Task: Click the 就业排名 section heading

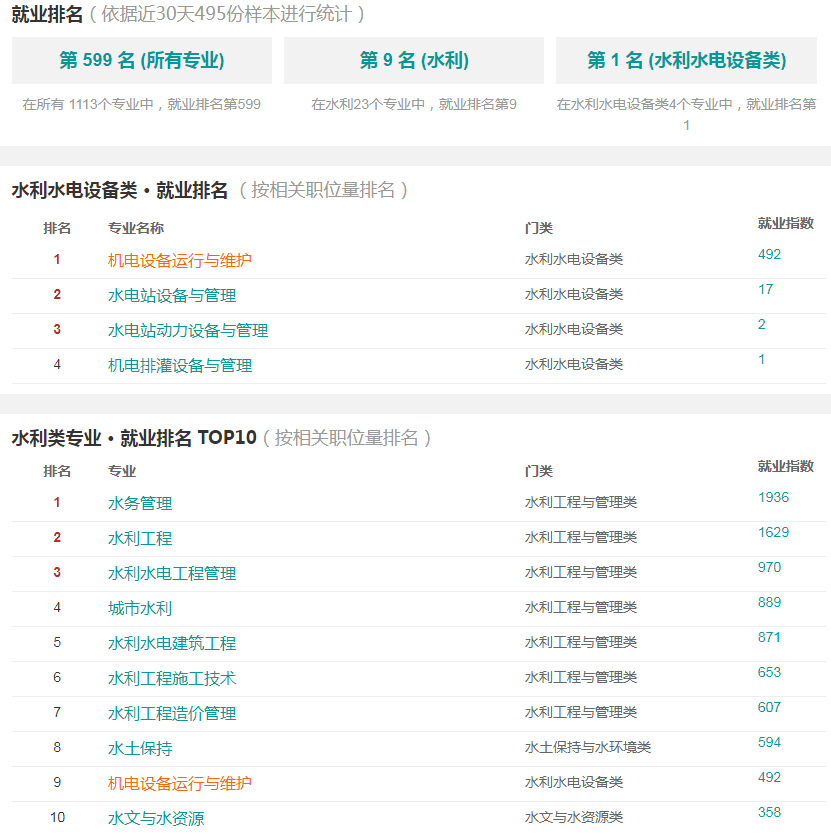Action: [x=47, y=14]
